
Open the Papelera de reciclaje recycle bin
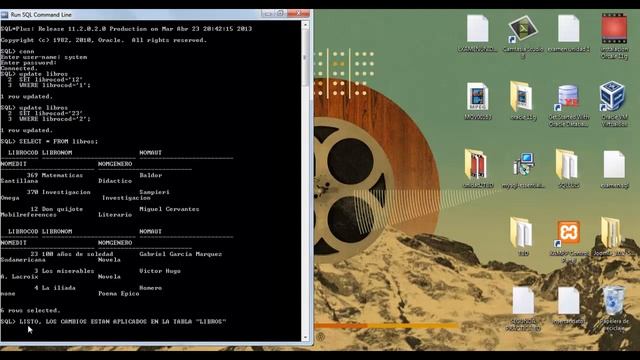[x=614, y=301]
